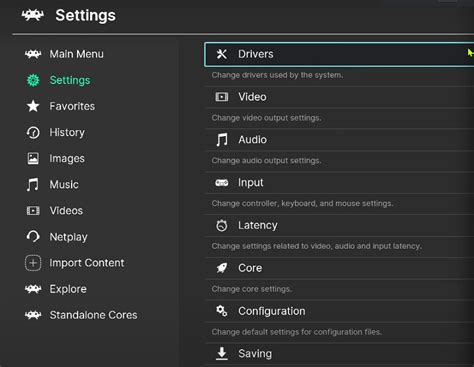The width and height of the screenshot is (474, 367).
Task: Click latency description about video, audio, input
Action: tap(317, 246)
